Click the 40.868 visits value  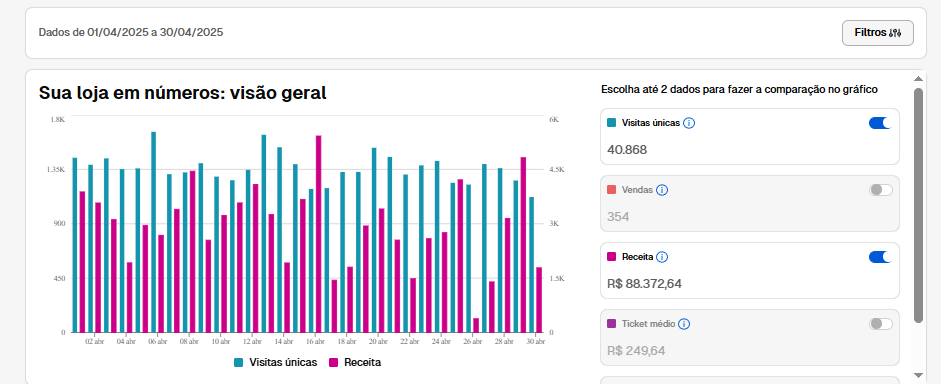pos(627,150)
